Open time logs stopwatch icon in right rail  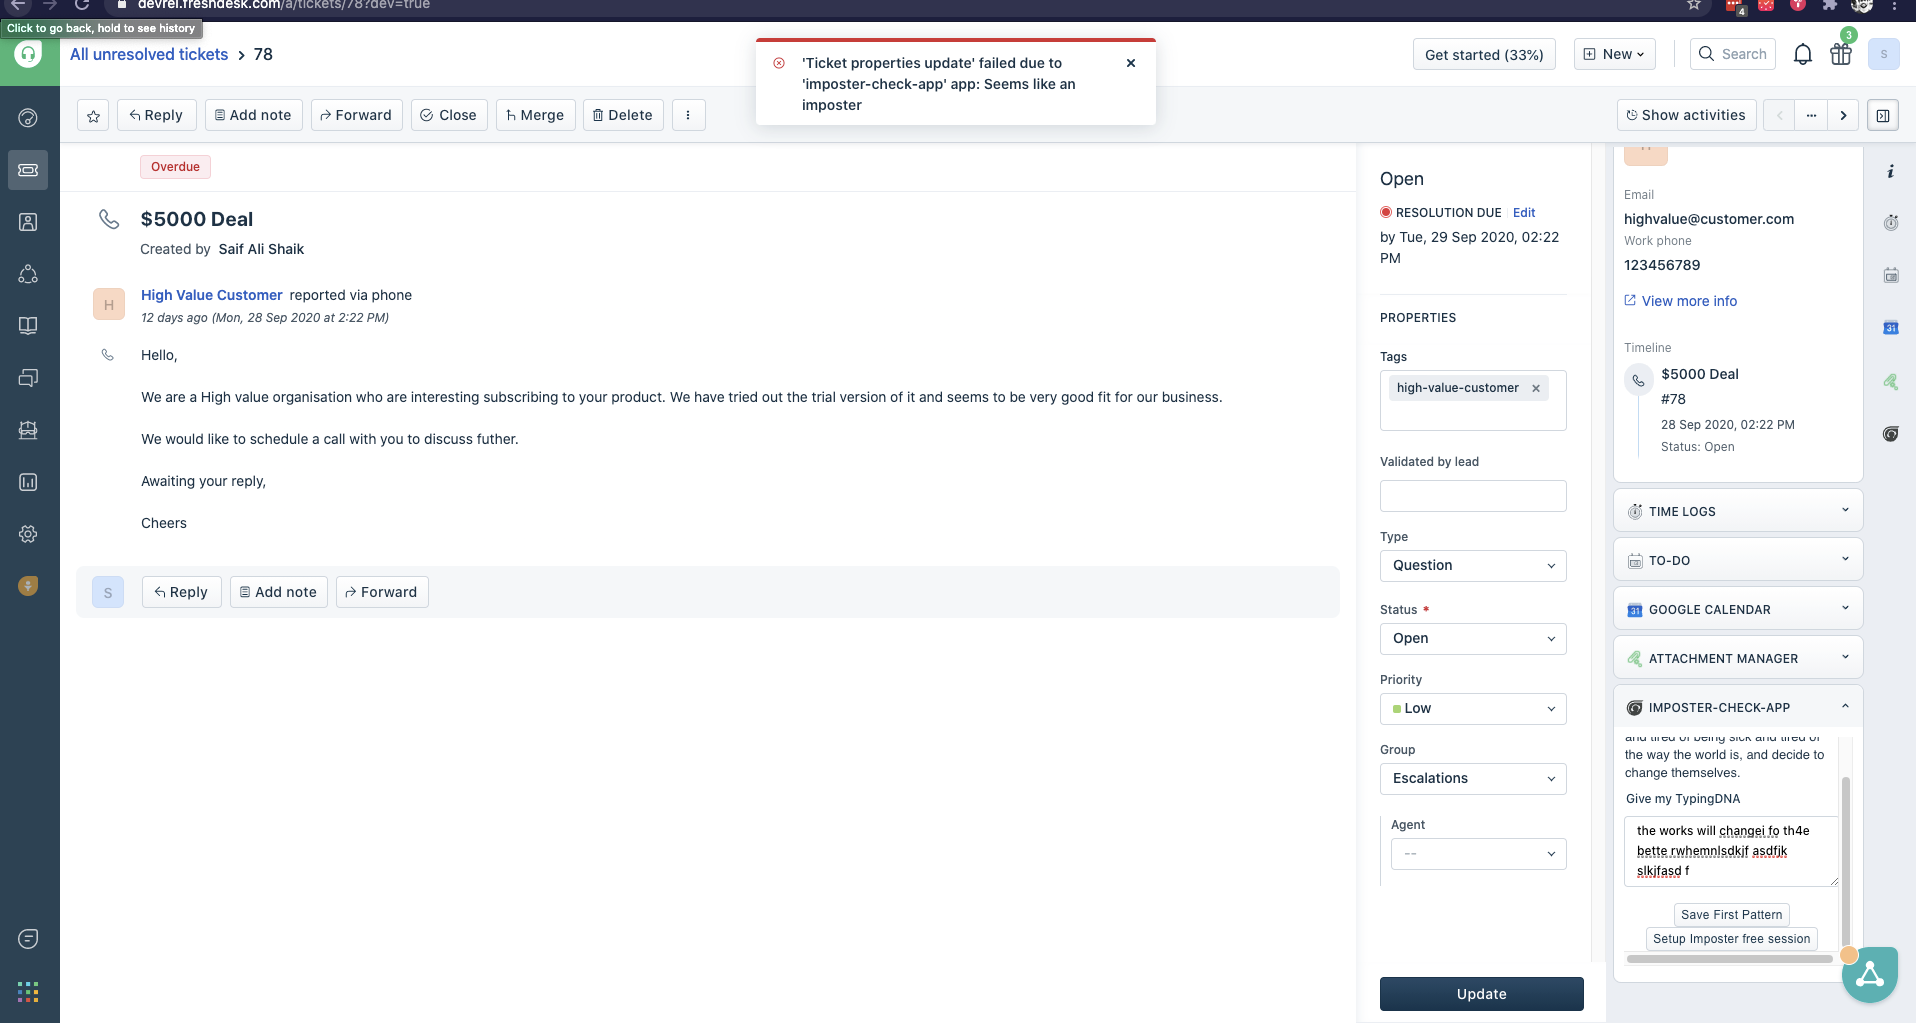(1890, 223)
